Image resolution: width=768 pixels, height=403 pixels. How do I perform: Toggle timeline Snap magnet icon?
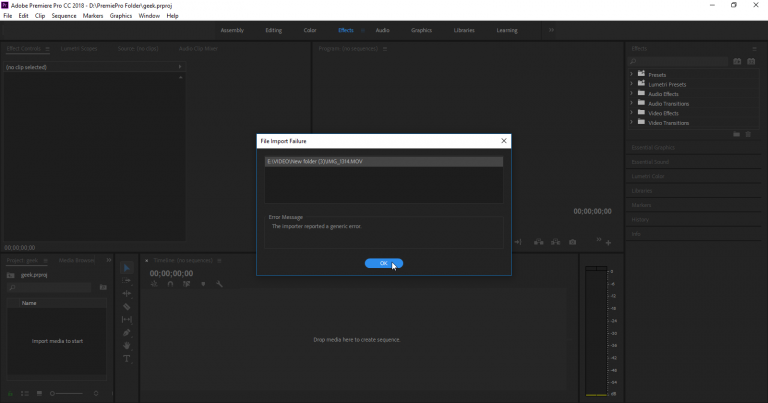tap(170, 284)
